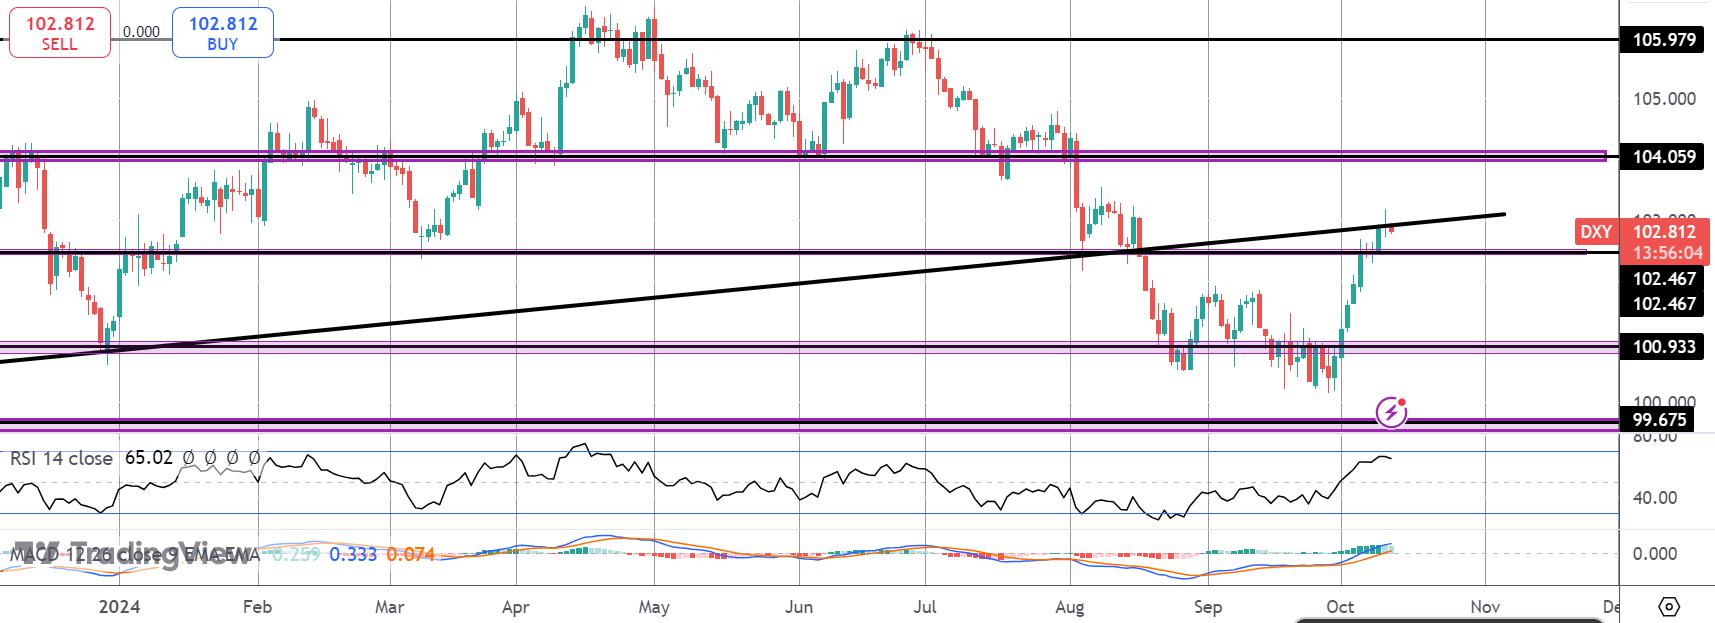This screenshot has width=1715, height=623.
Task: Click the MACD histogram value 0.259
Action: click(295, 553)
